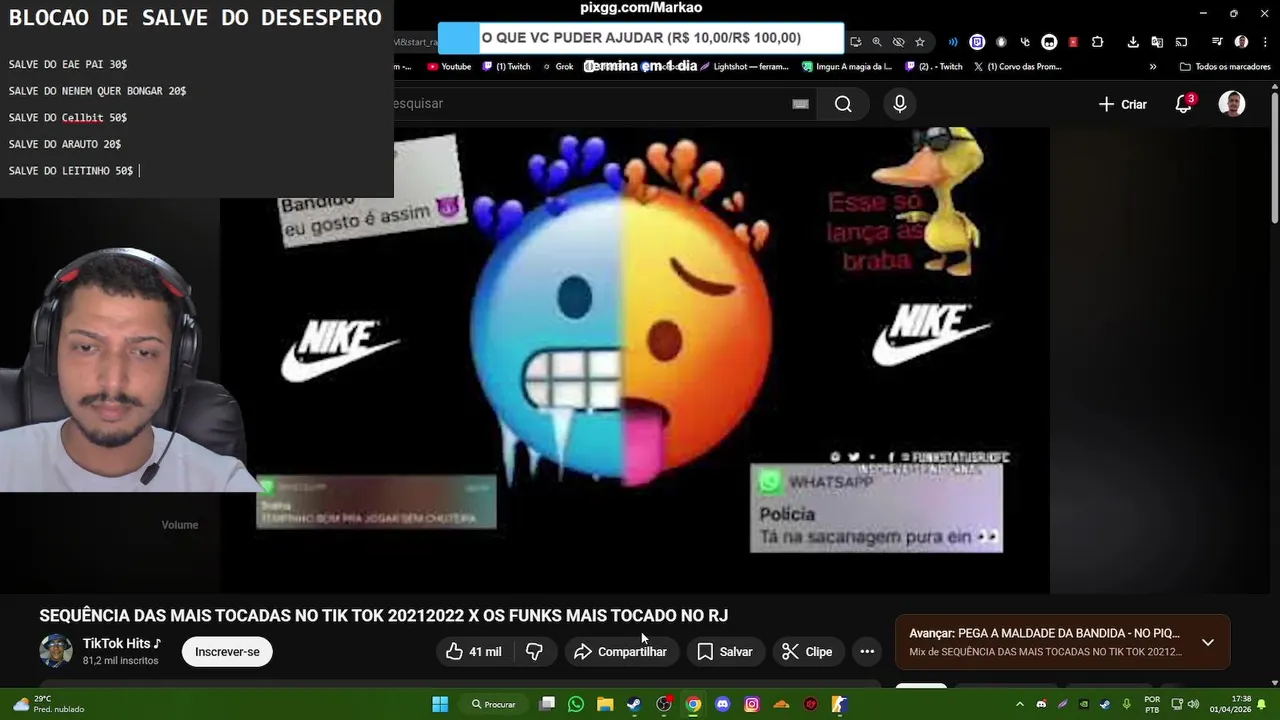Switch to Chrome in the taskbar

coord(693,704)
